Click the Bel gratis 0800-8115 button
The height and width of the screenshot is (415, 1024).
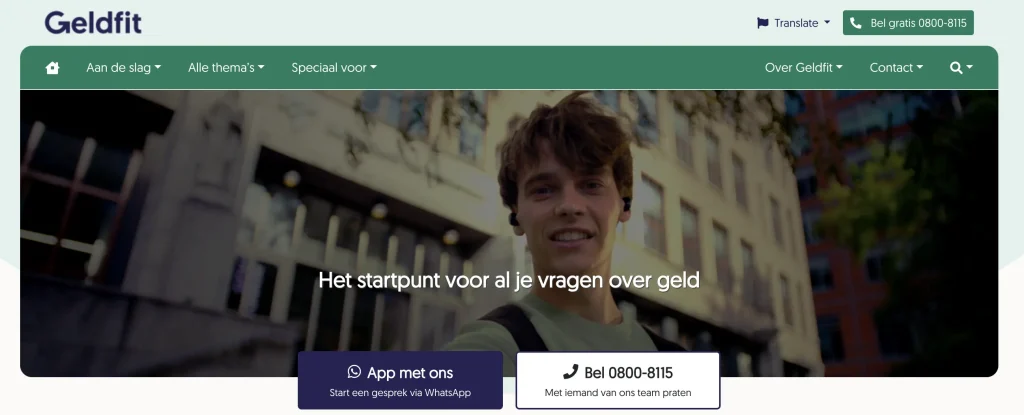(x=908, y=23)
